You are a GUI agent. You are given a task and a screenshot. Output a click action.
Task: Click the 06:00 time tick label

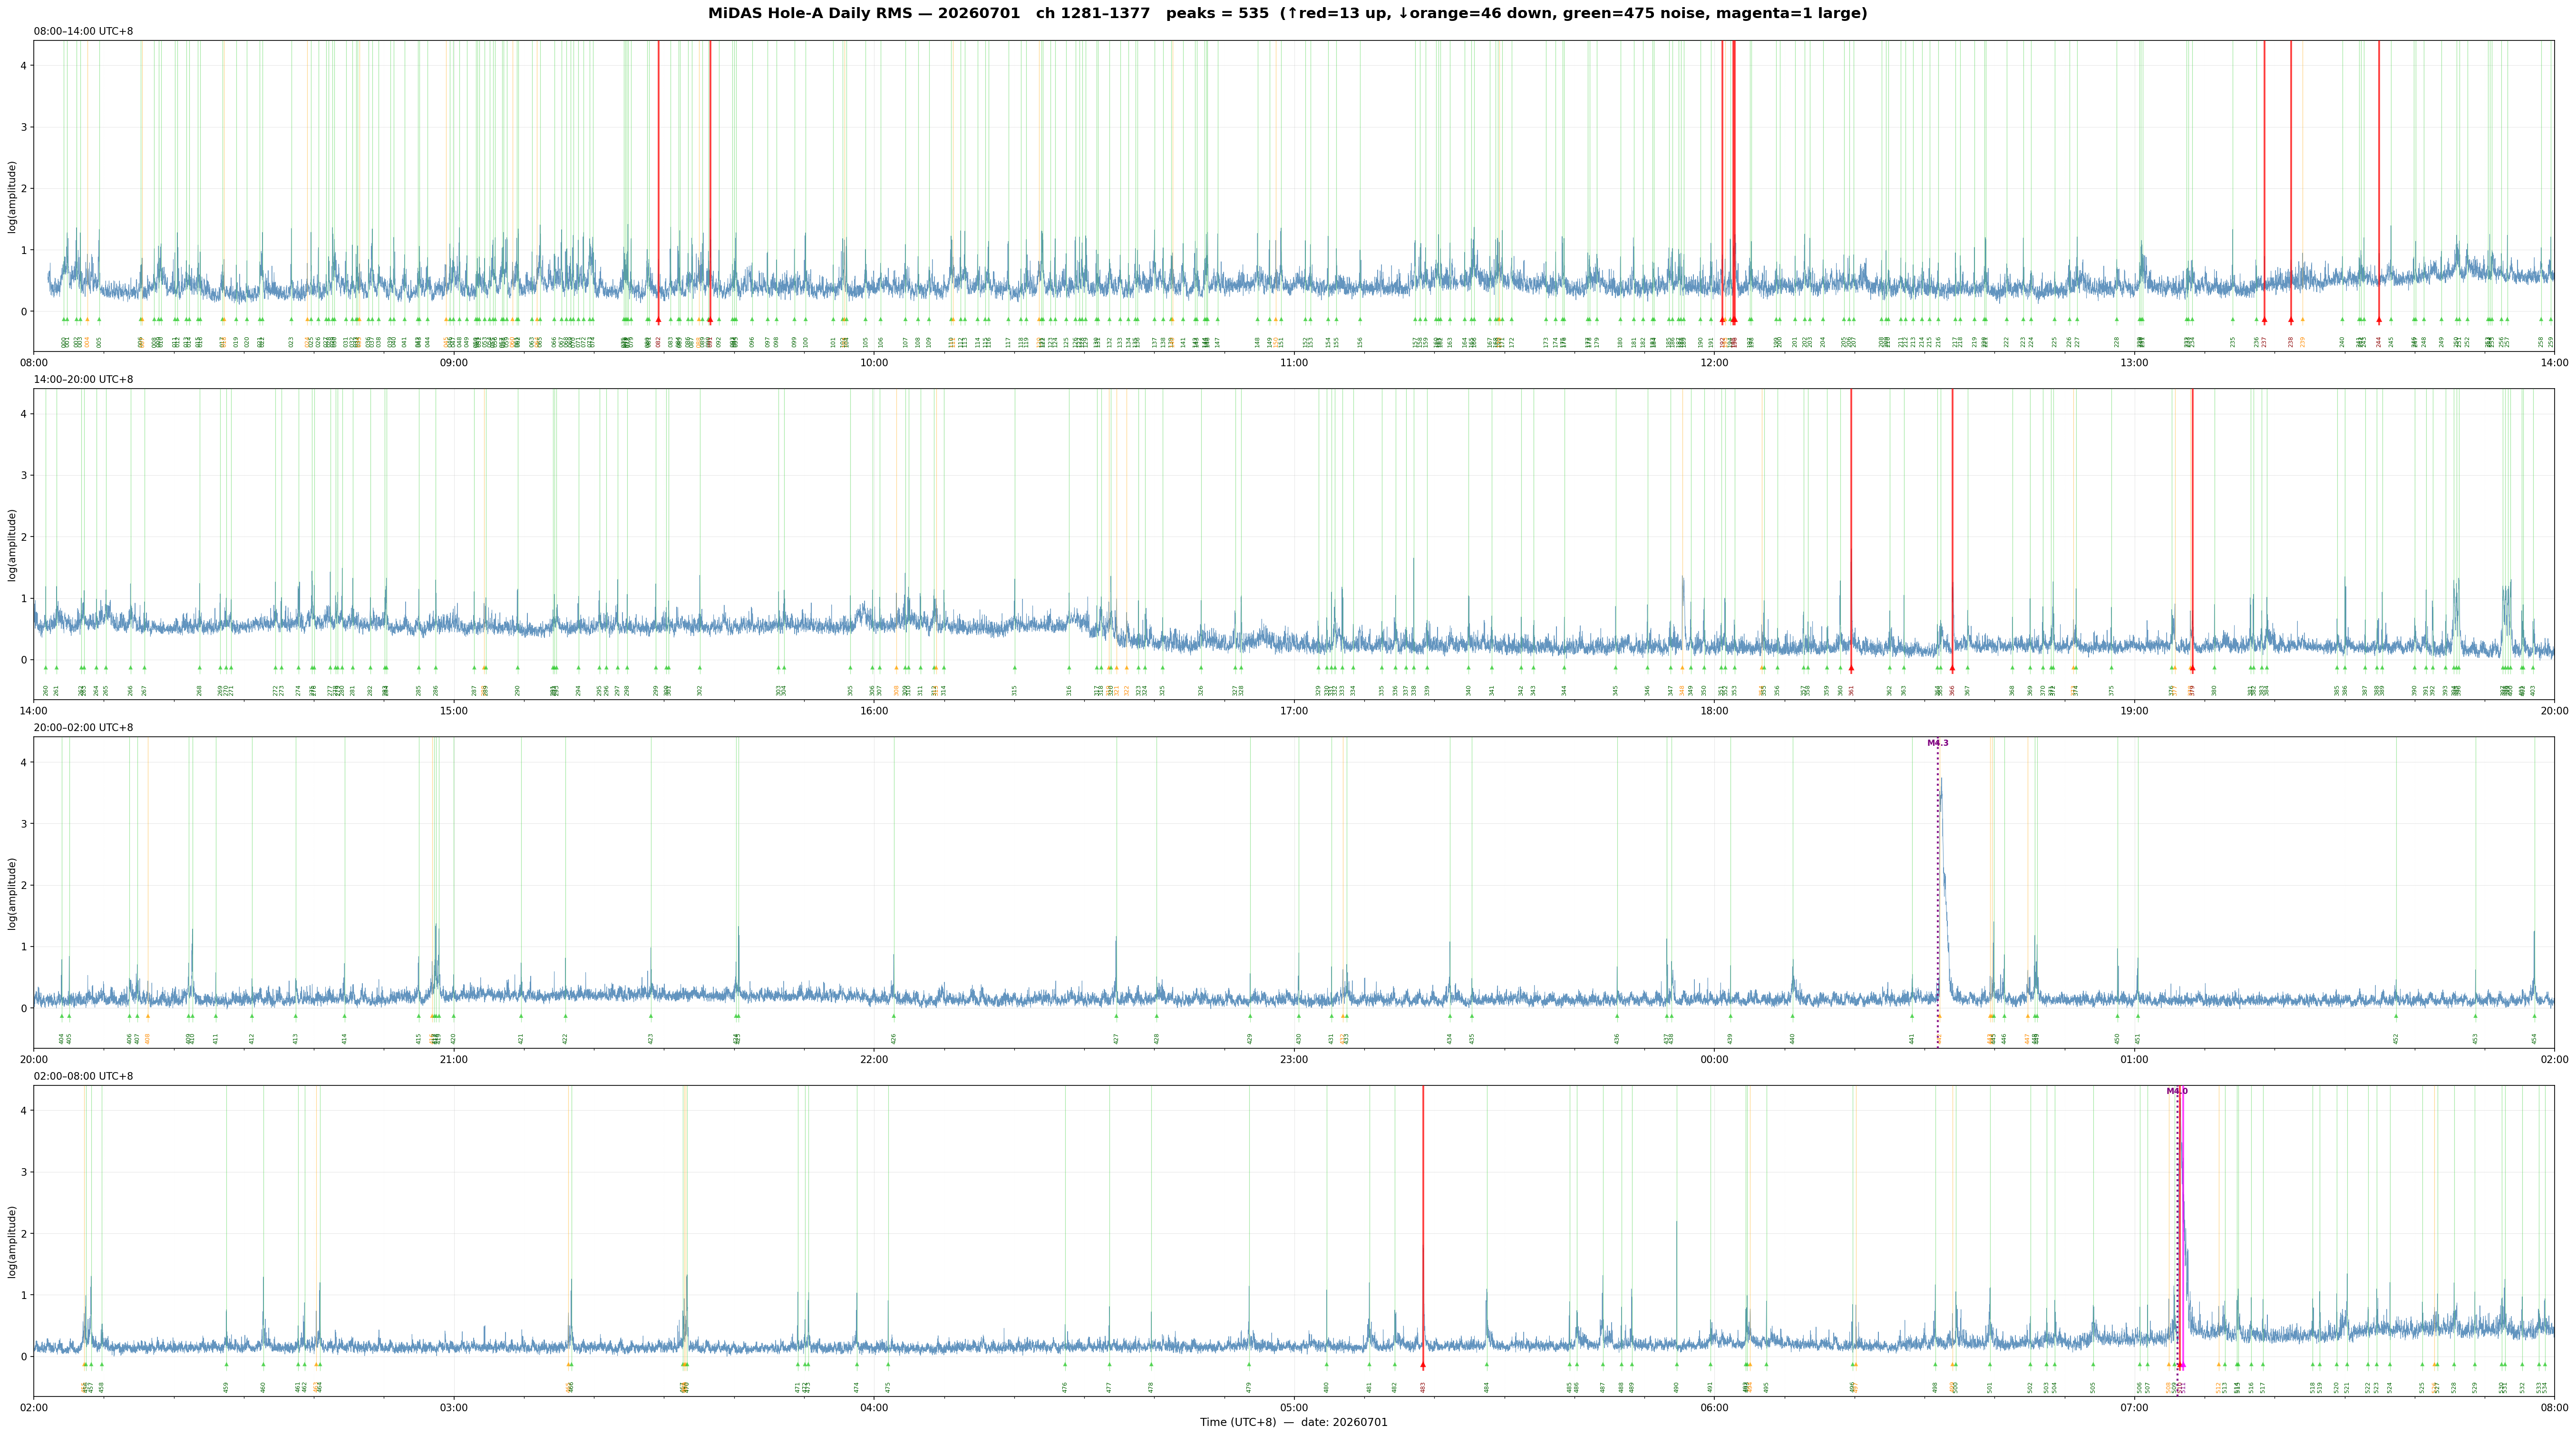1714,1407
